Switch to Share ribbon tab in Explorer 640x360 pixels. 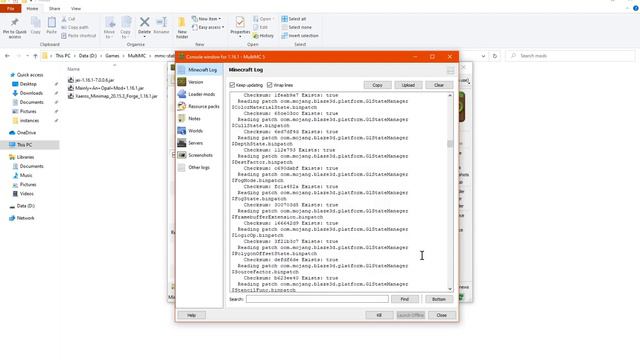[54, 8]
